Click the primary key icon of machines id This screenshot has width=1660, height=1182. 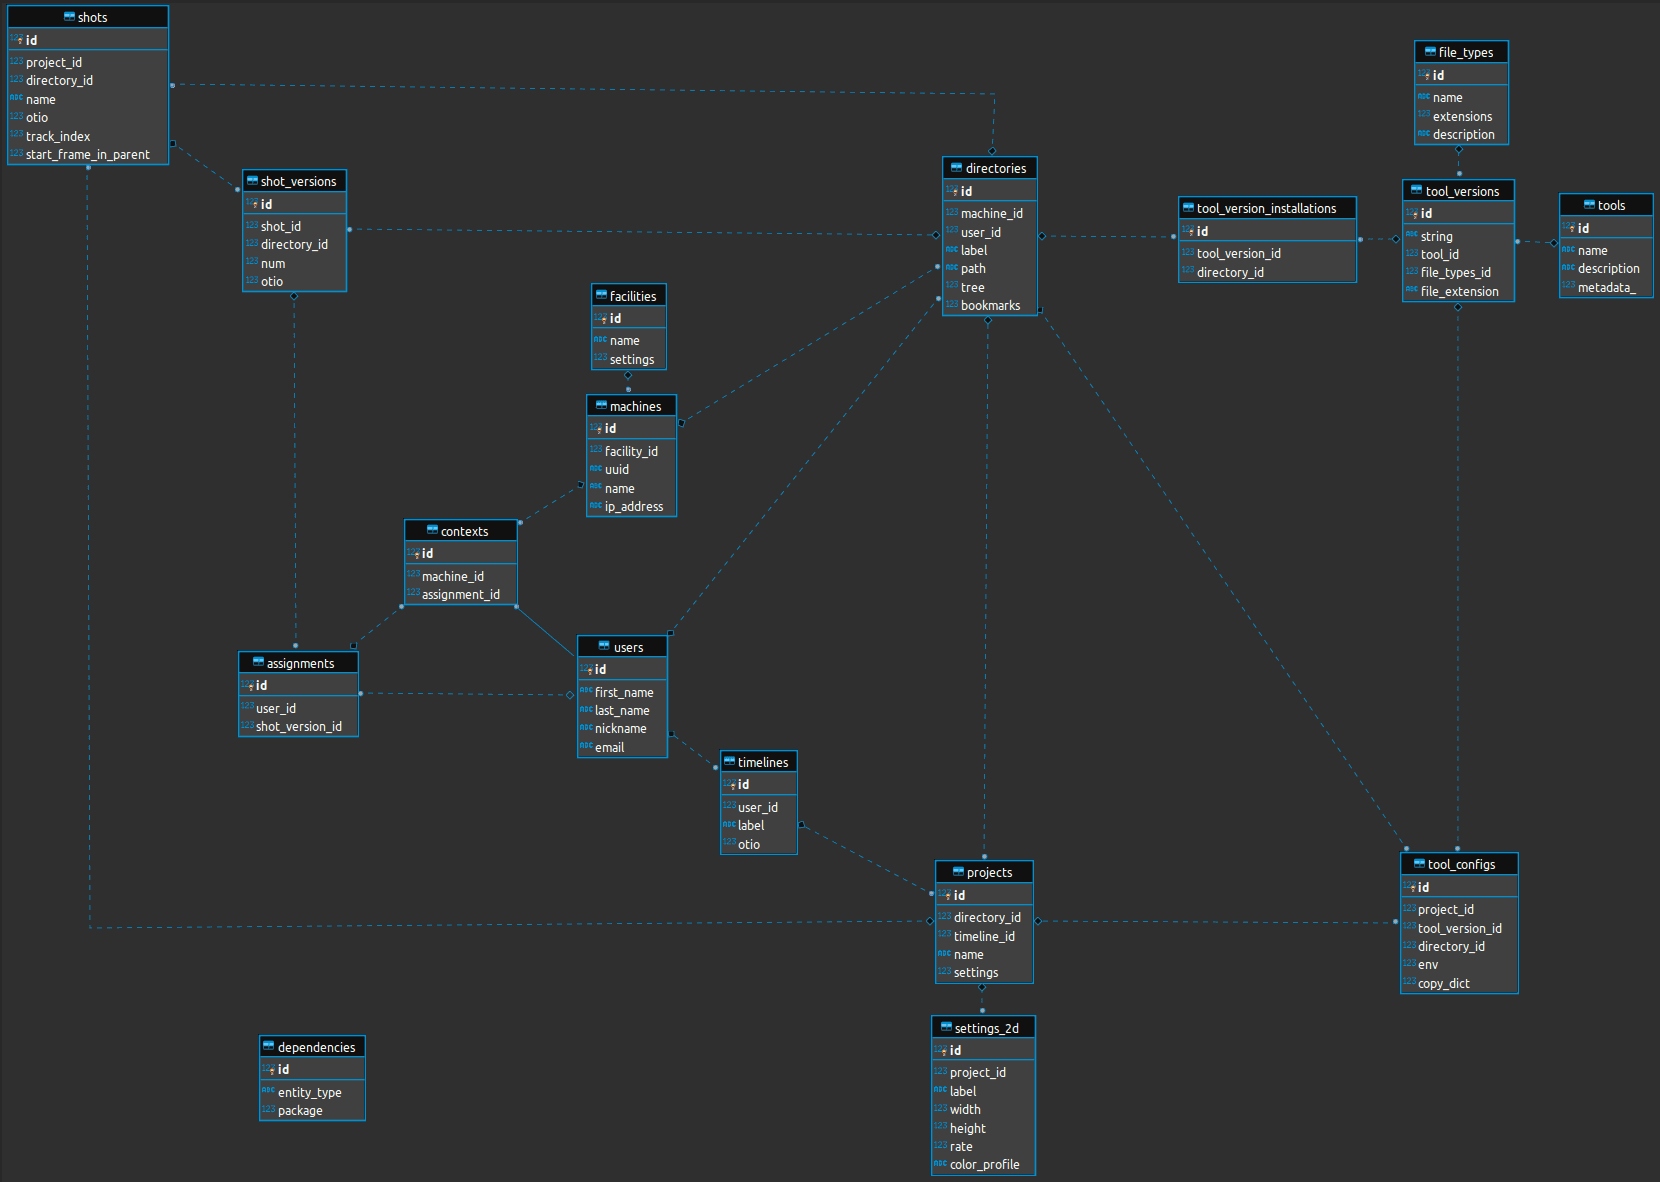point(596,428)
